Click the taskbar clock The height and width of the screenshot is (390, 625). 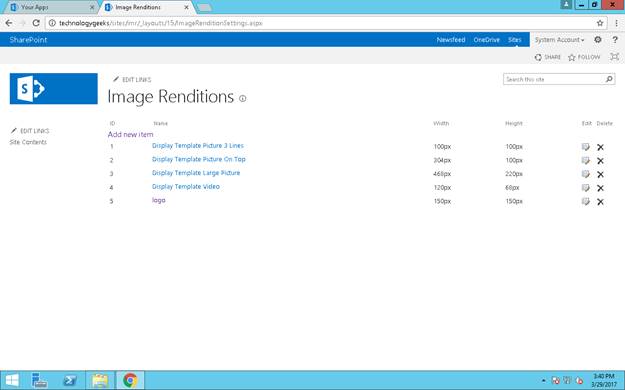click(x=603, y=380)
